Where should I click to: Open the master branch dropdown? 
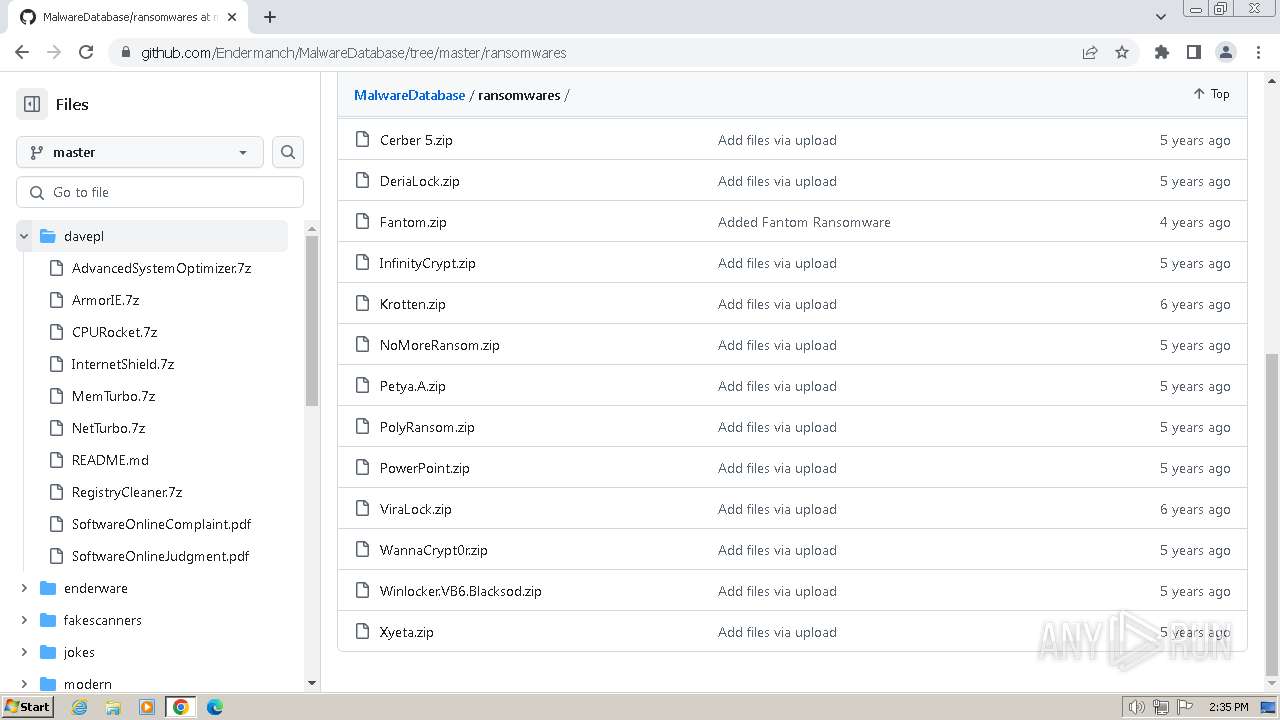(140, 152)
